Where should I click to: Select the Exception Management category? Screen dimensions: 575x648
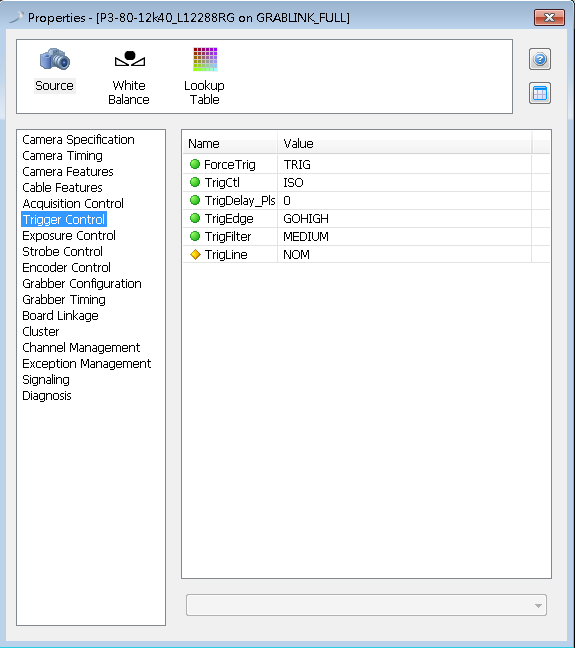tap(87, 364)
